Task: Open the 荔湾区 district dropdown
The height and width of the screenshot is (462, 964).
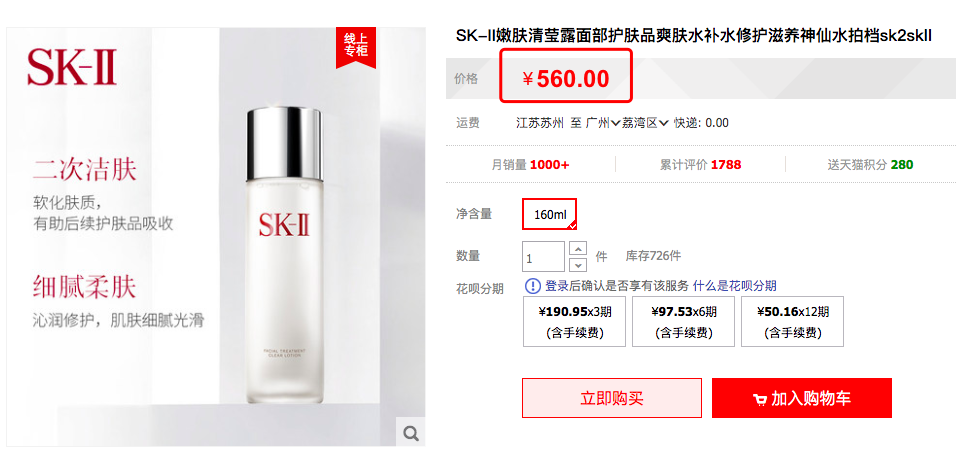Action: [x=645, y=123]
